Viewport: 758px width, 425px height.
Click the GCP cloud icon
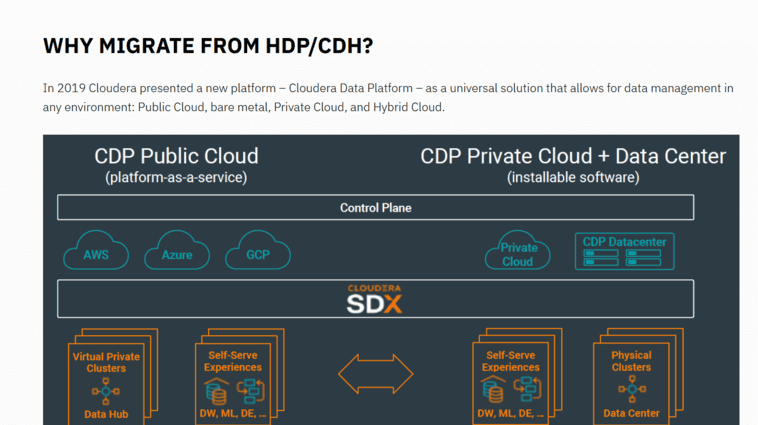point(258,253)
